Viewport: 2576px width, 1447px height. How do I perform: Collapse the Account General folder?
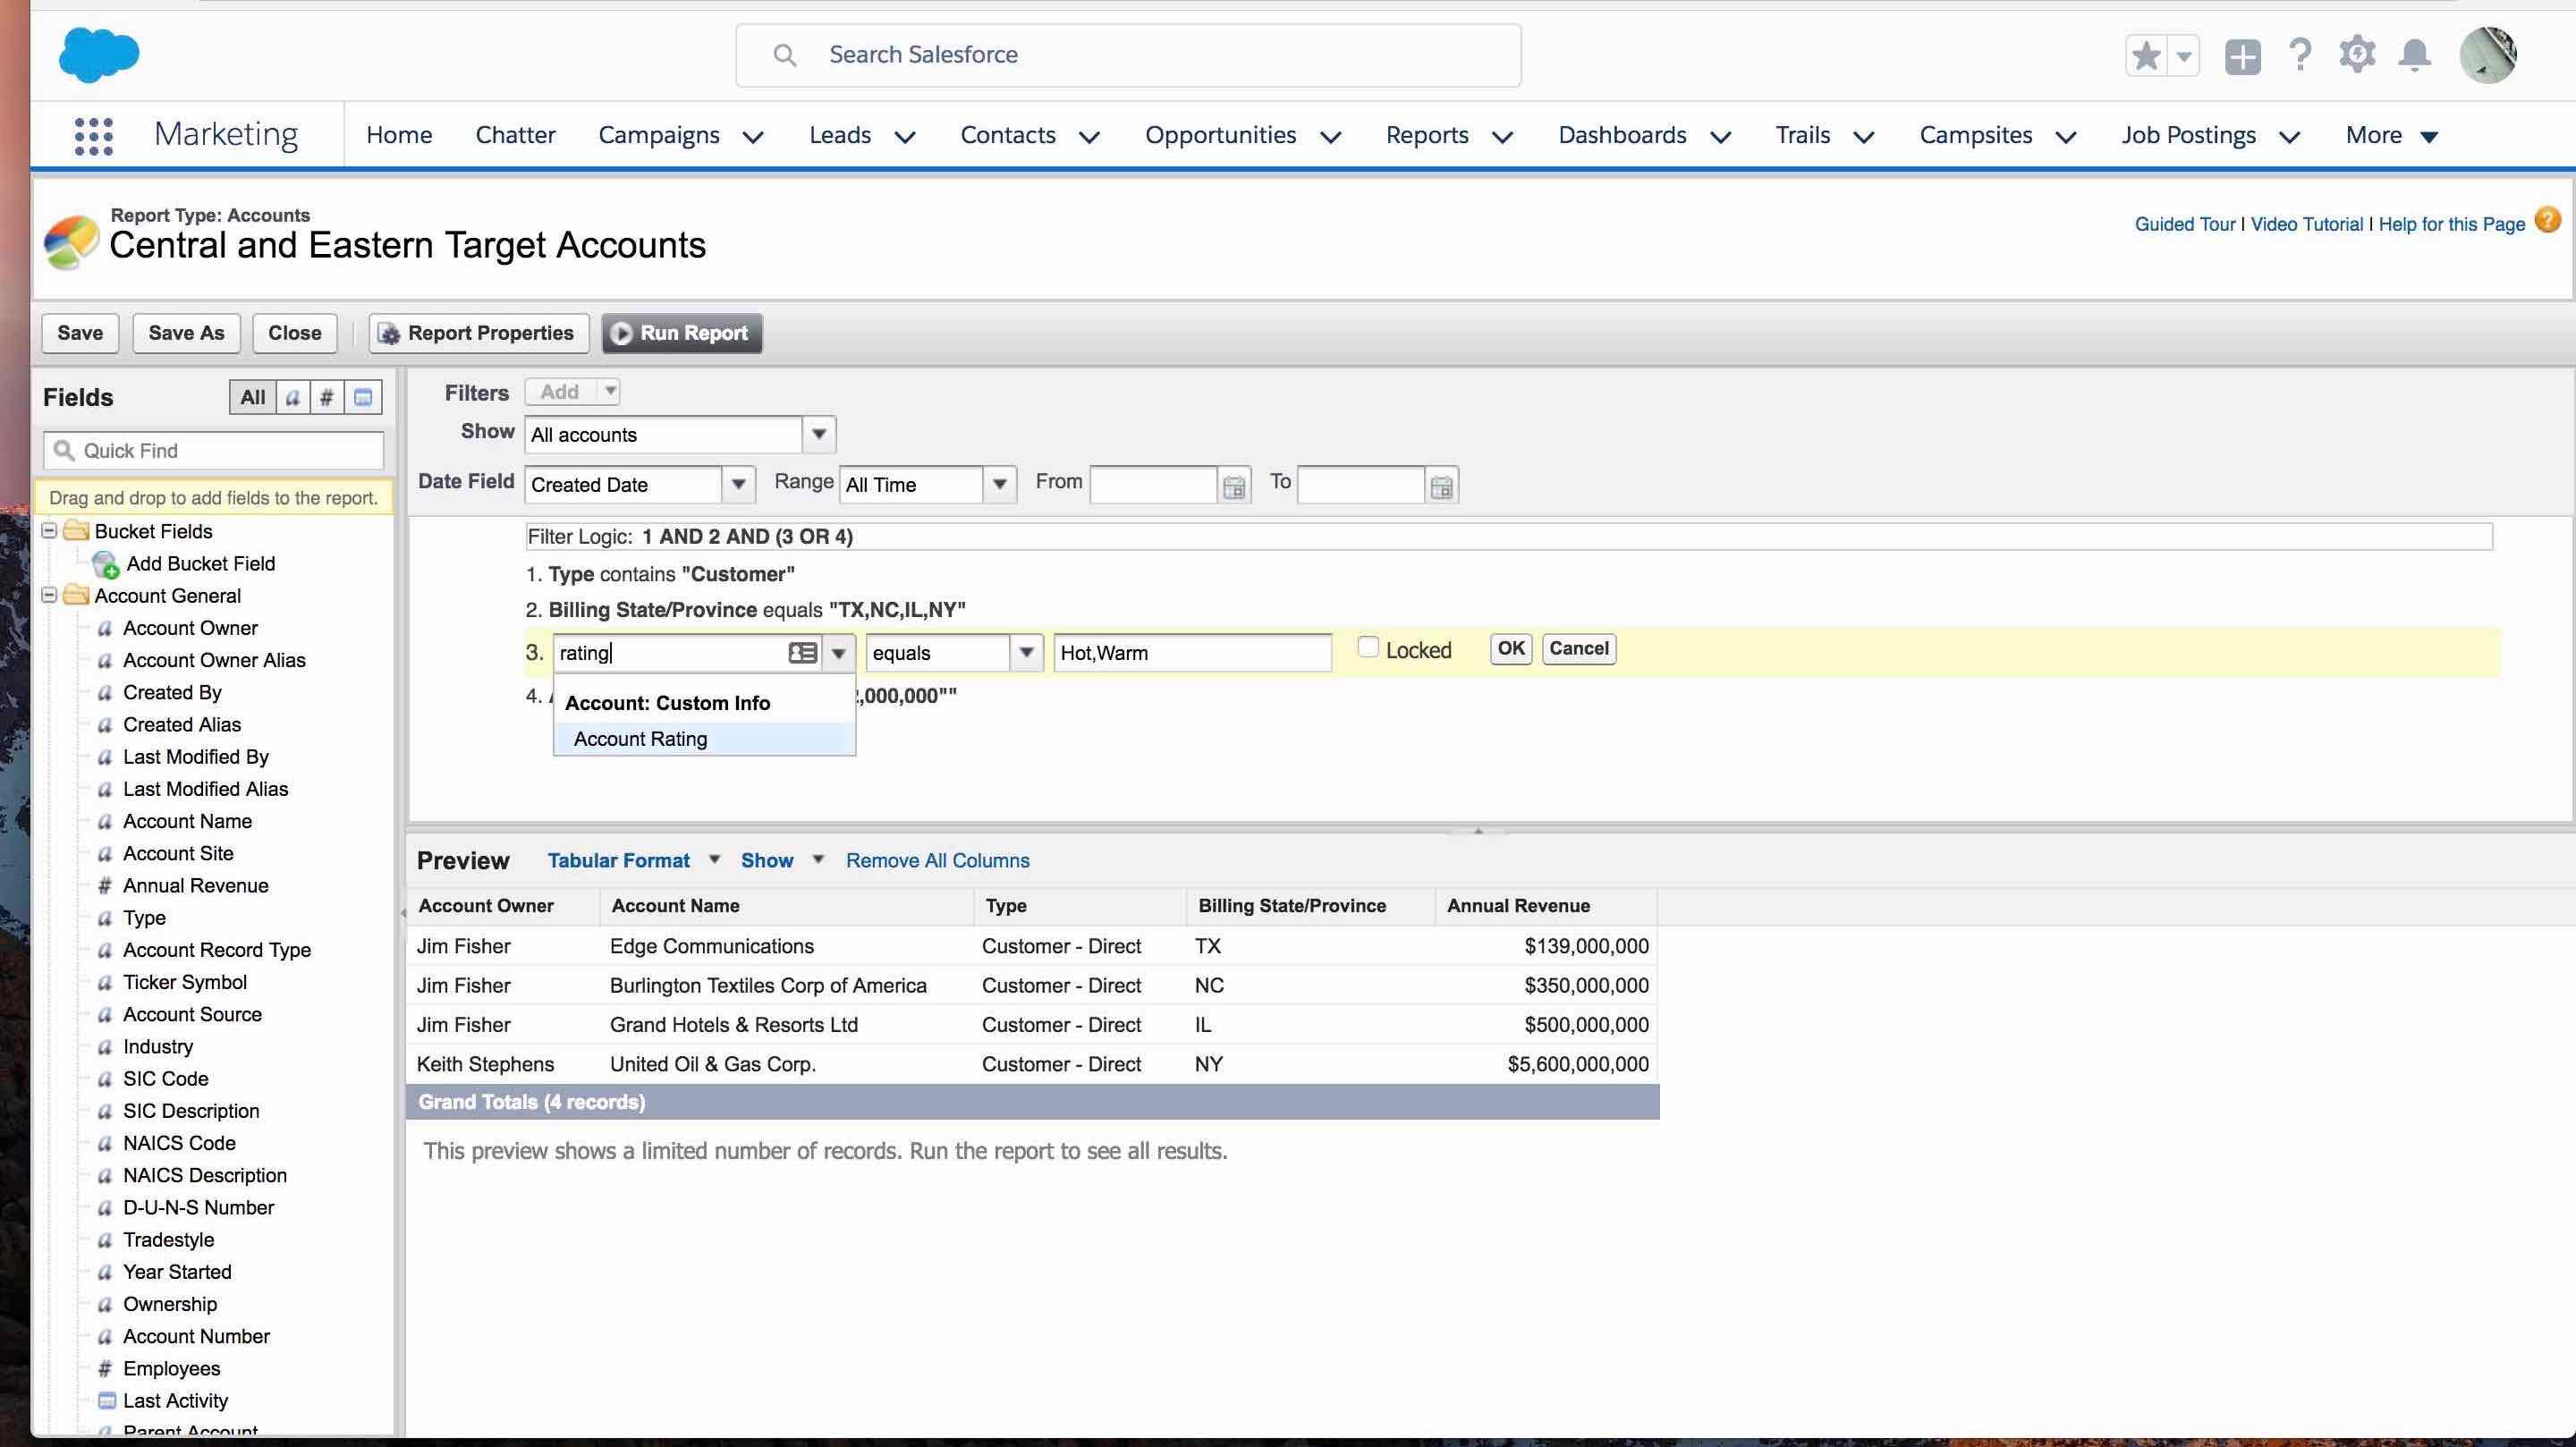49,596
